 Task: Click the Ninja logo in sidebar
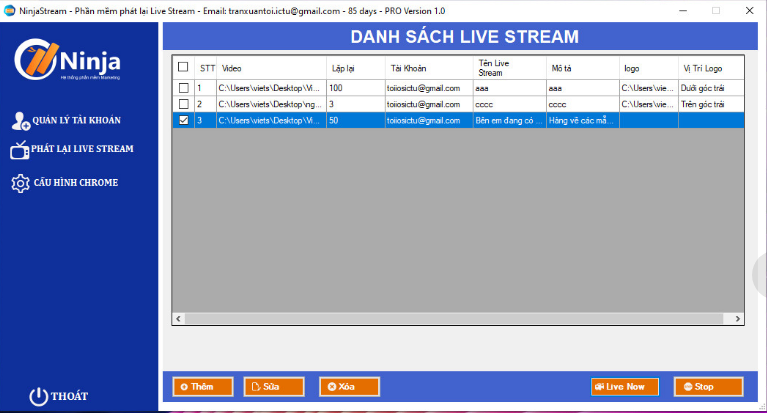pyautogui.click(x=67, y=60)
